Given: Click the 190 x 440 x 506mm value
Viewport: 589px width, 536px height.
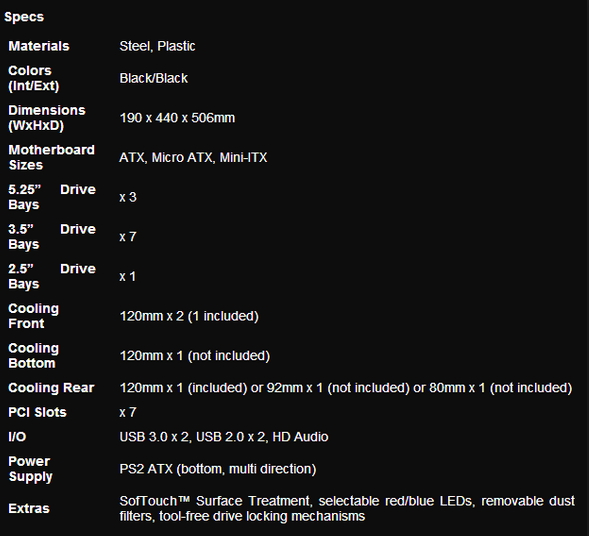Looking at the screenshot, I should coord(177,118).
